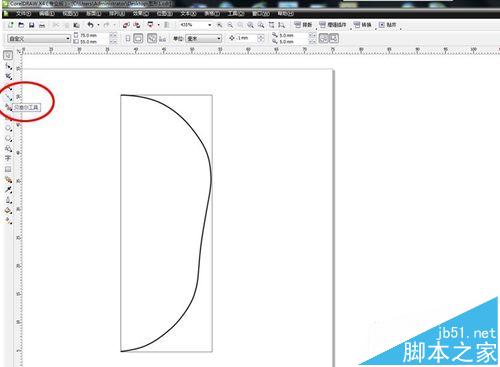The width and height of the screenshot is (500, 367).
Task: Expand the Application Launcher arrow
Action: [158, 25]
